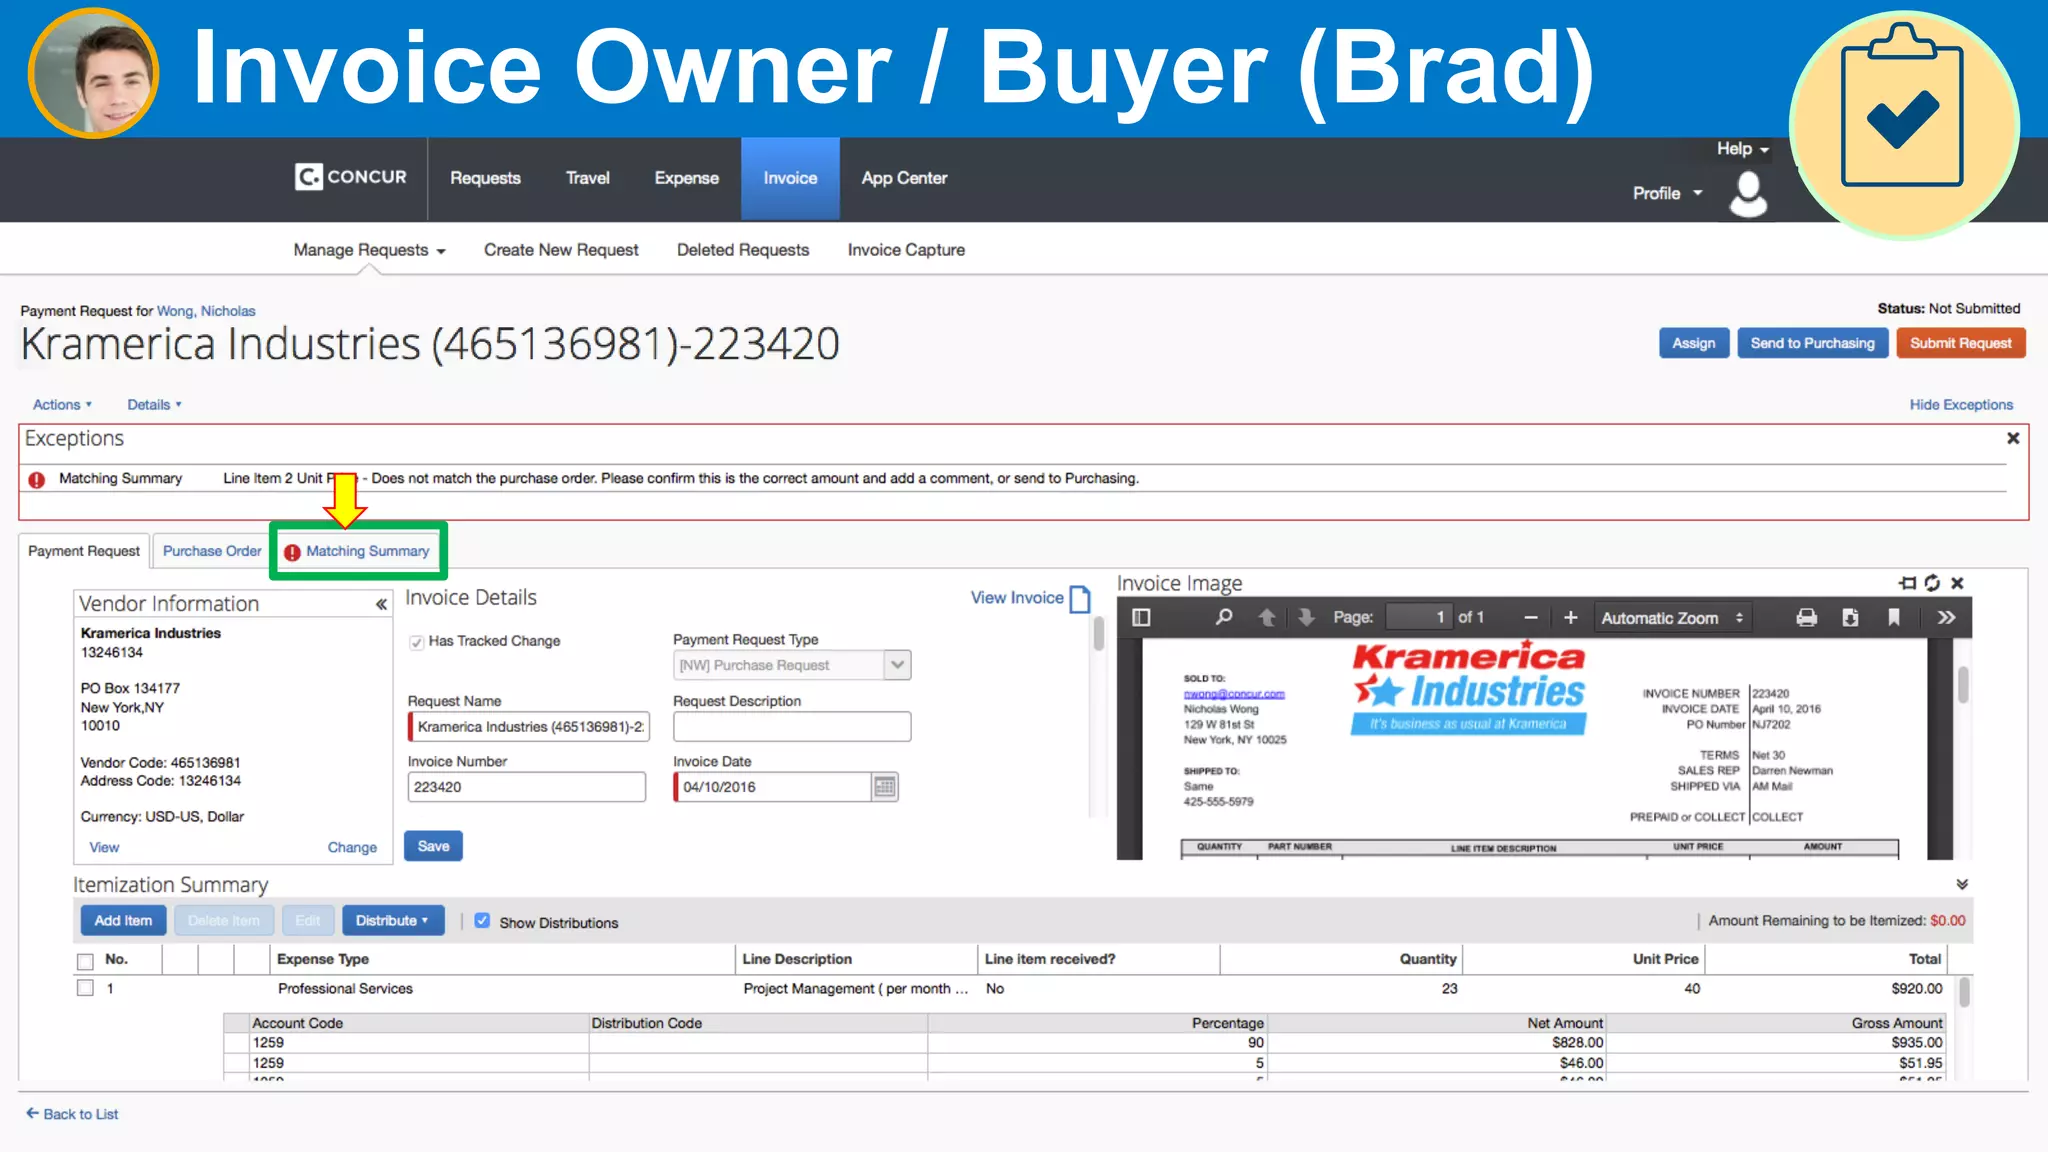Click the View Invoice document icon
This screenshot has width=2048, height=1152.
(1080, 598)
